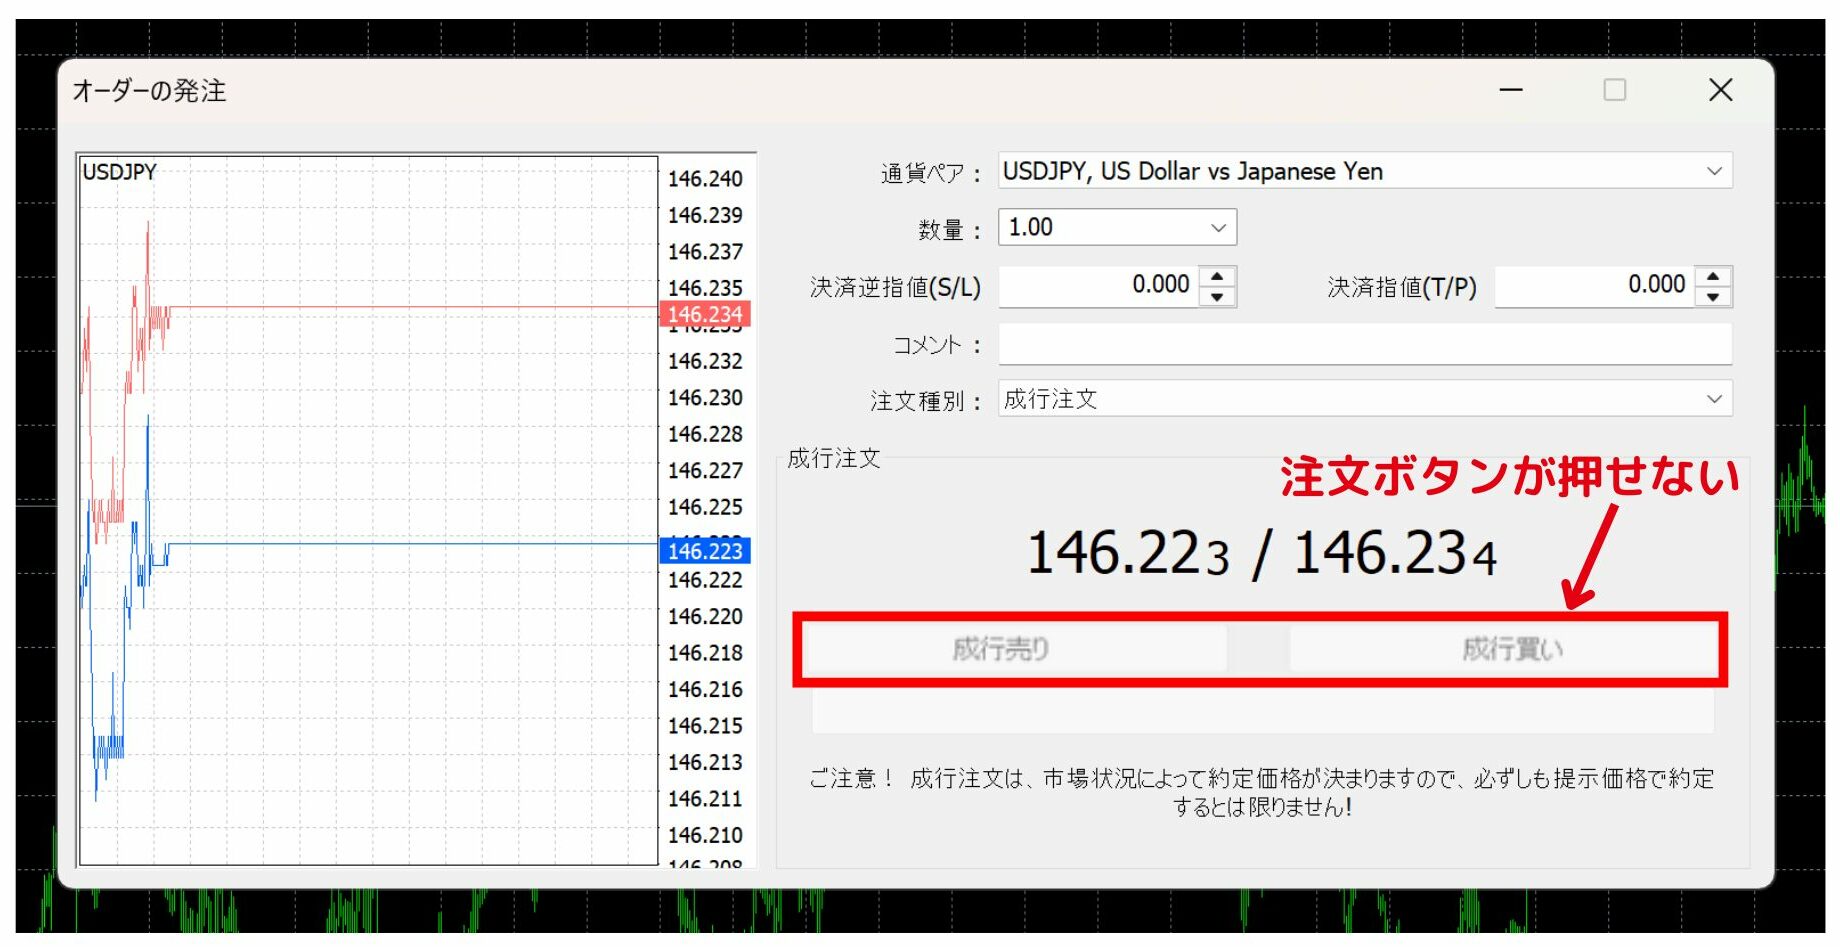The height and width of the screenshot is (947, 1840).
Task: Click the blue bid price label 146.223
Action: coord(705,551)
